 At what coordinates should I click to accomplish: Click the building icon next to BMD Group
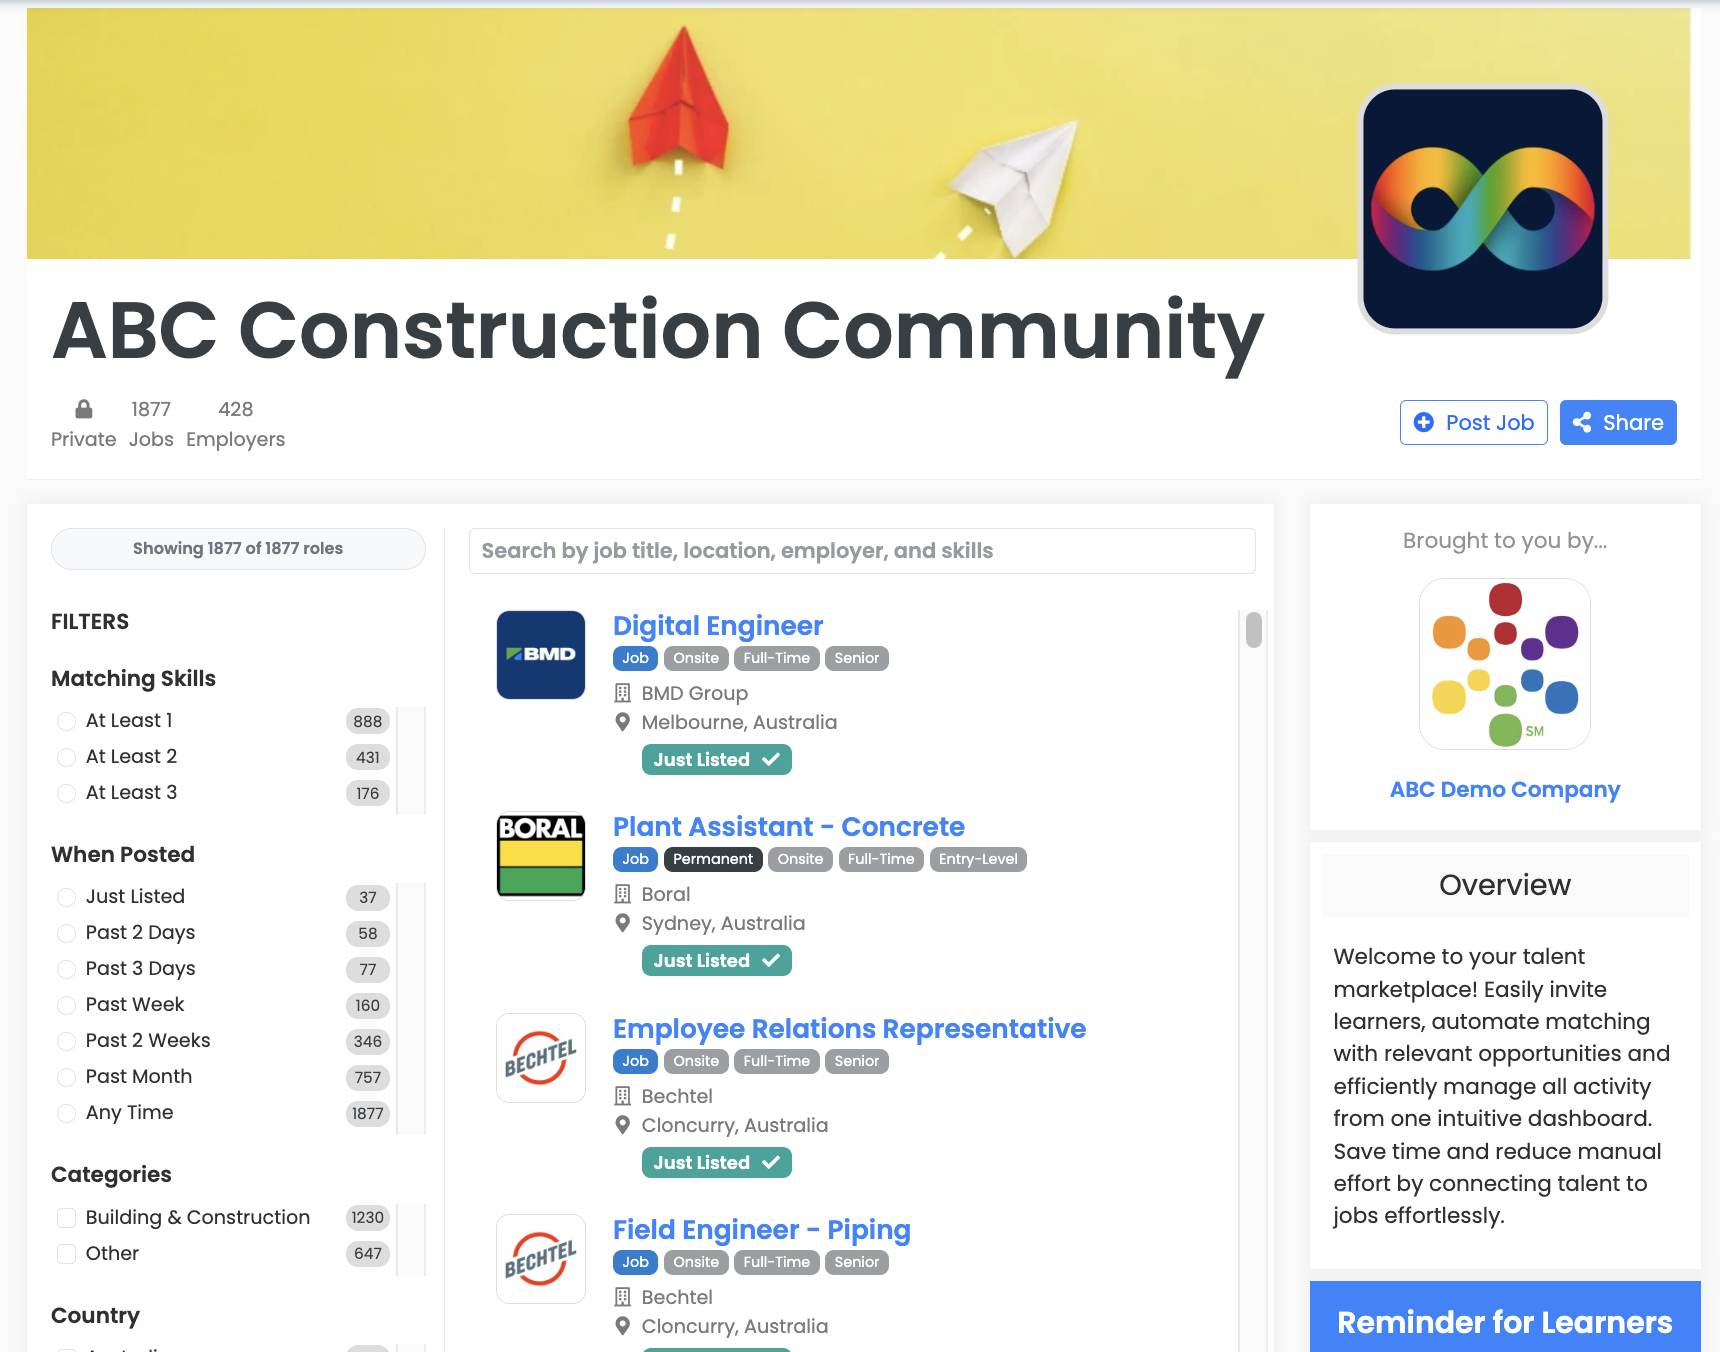622,693
